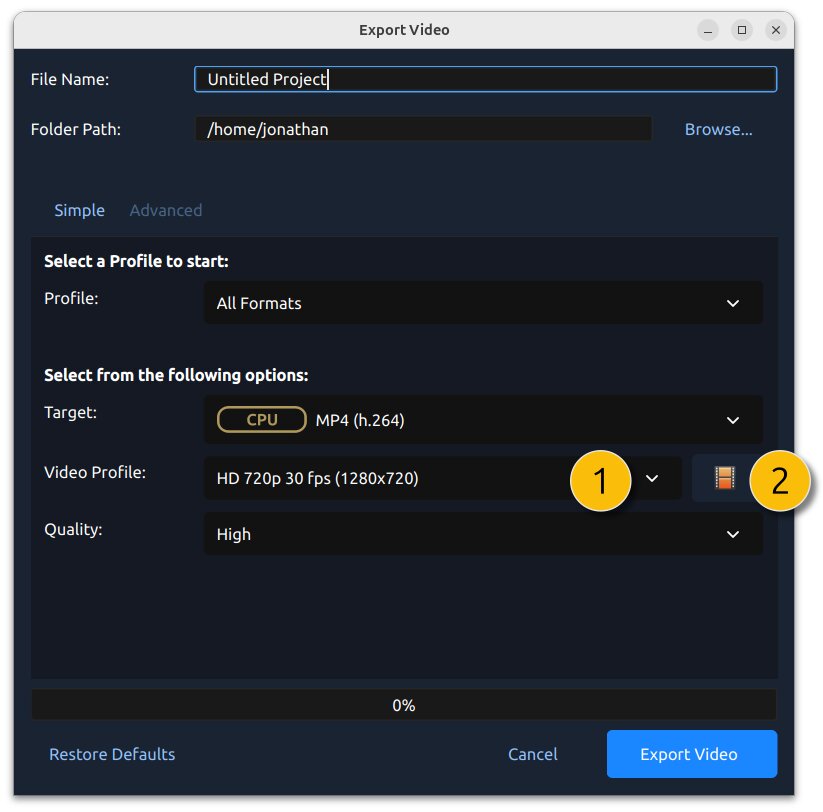
Task: Open the Target dropdown showing MP4 (h.264)
Action: coord(483,420)
